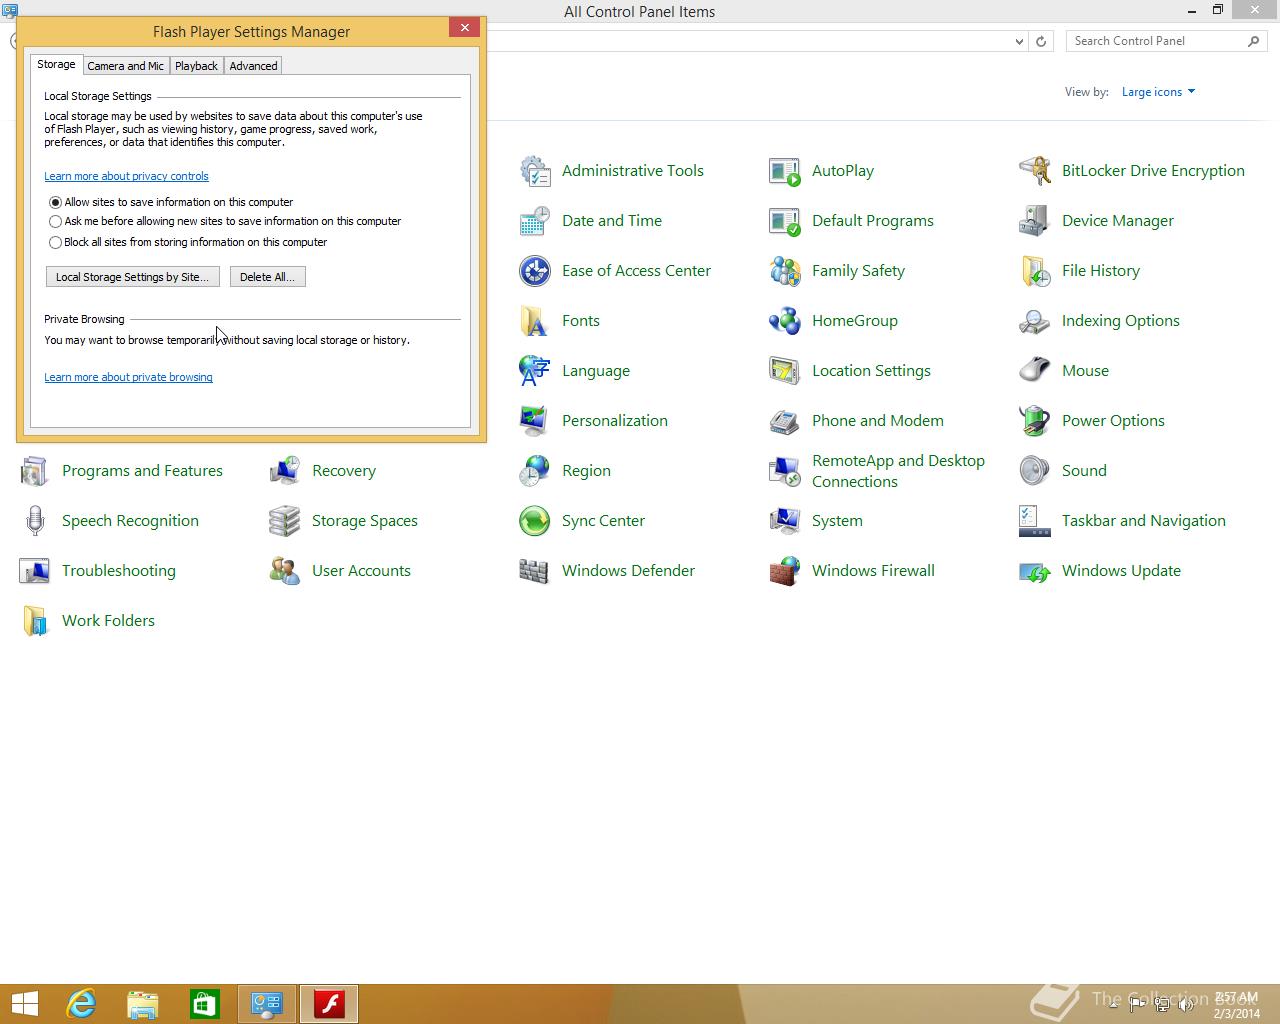This screenshot has width=1280, height=1024.
Task: Open the Work Folders icon
Action: [35, 621]
